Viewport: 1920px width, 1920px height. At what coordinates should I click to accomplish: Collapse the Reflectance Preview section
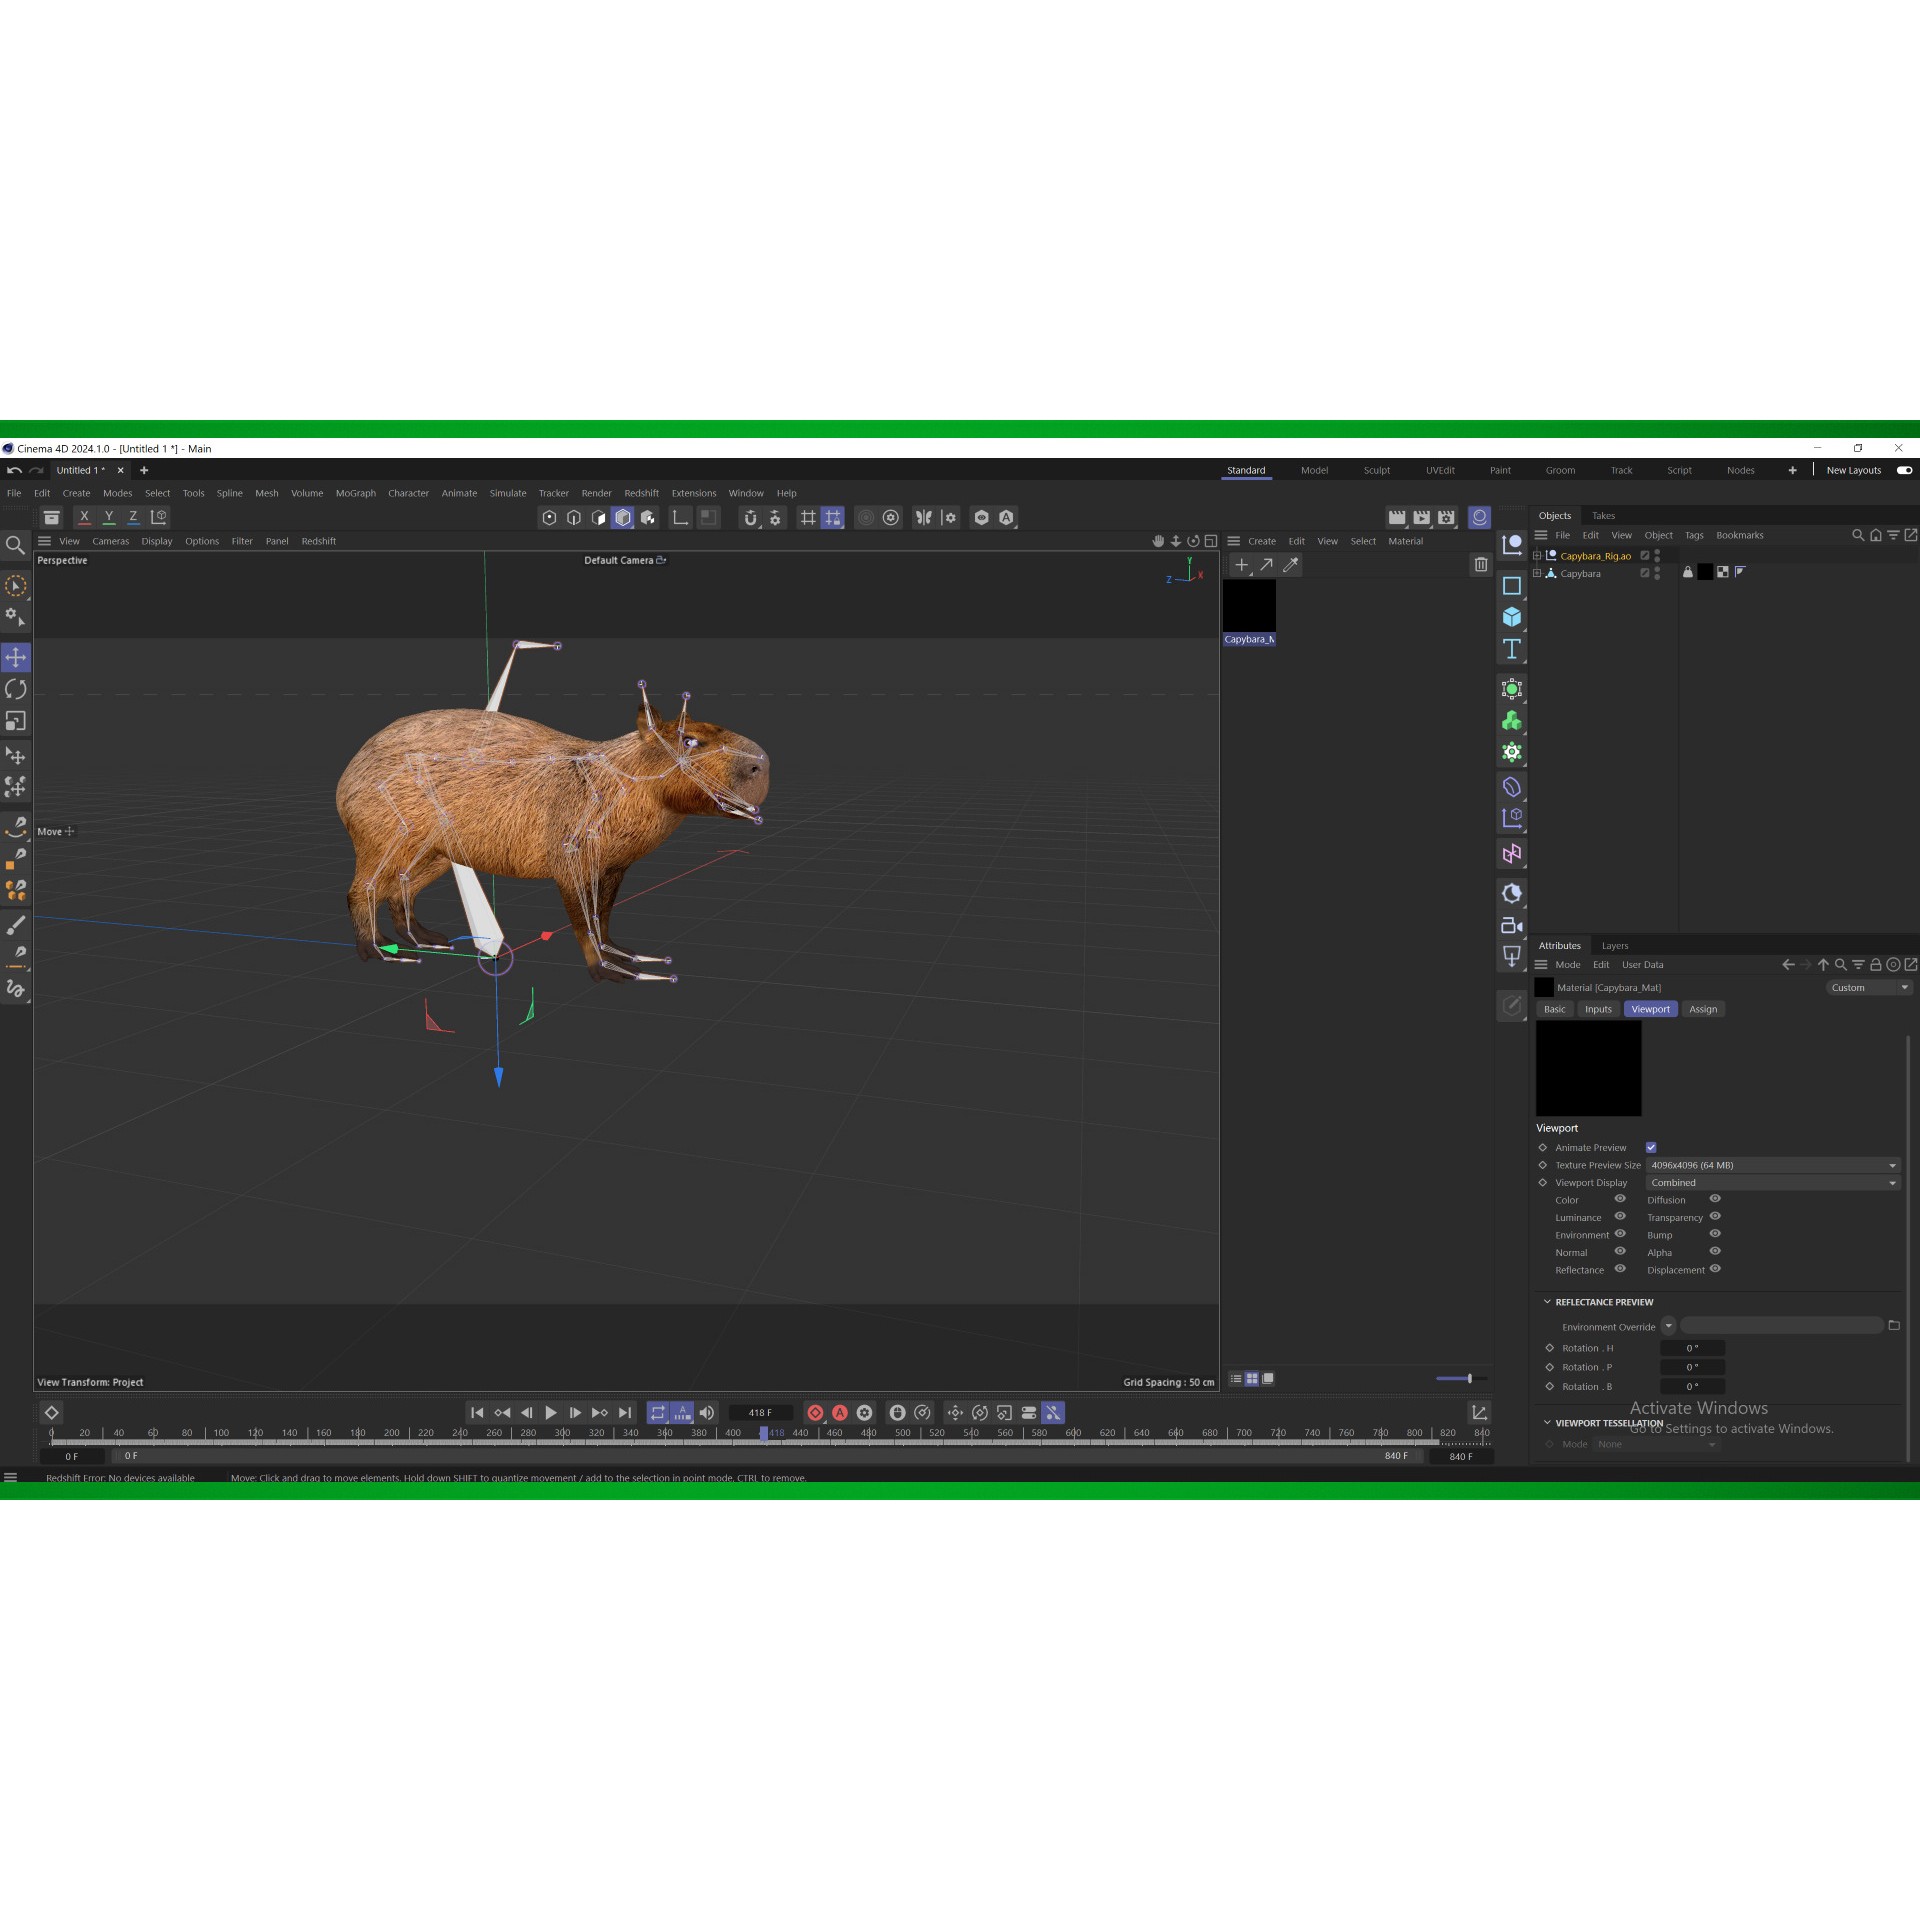[1547, 1302]
